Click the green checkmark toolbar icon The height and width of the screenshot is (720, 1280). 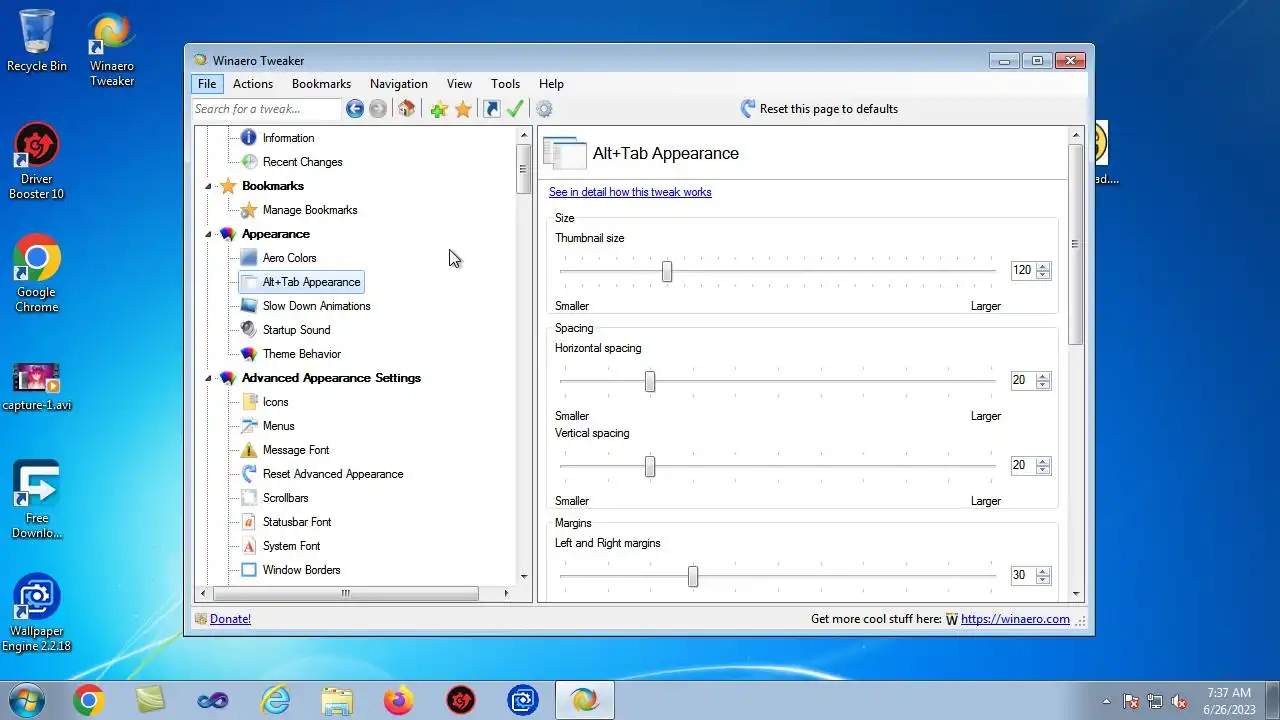515,109
